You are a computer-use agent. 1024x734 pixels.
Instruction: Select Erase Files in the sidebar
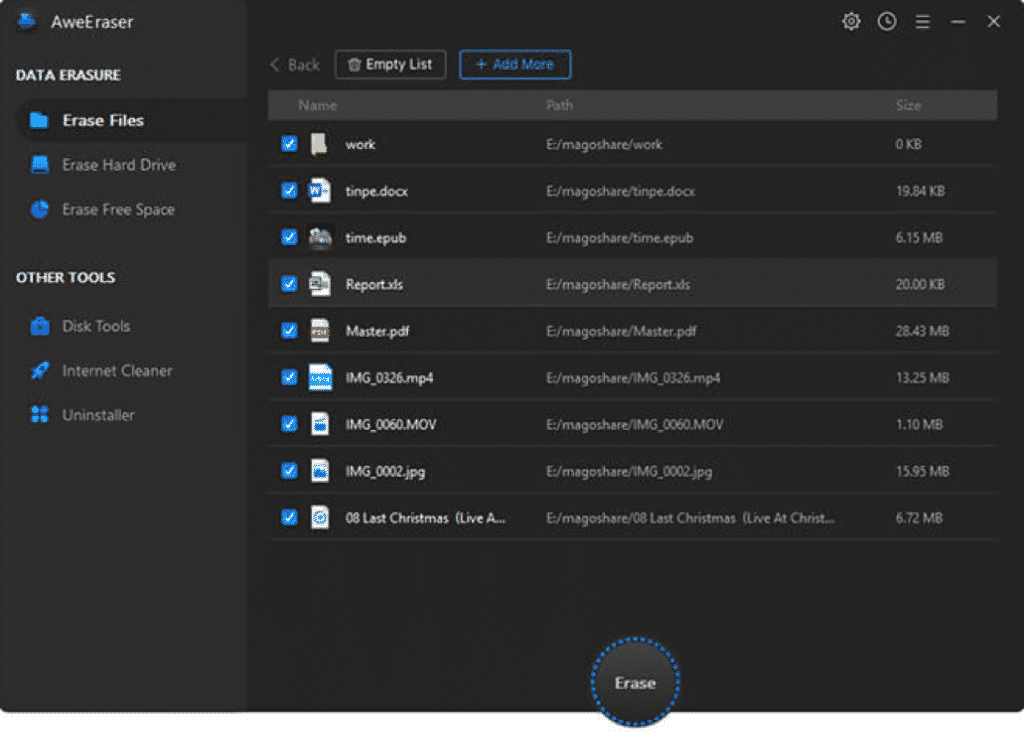103,120
